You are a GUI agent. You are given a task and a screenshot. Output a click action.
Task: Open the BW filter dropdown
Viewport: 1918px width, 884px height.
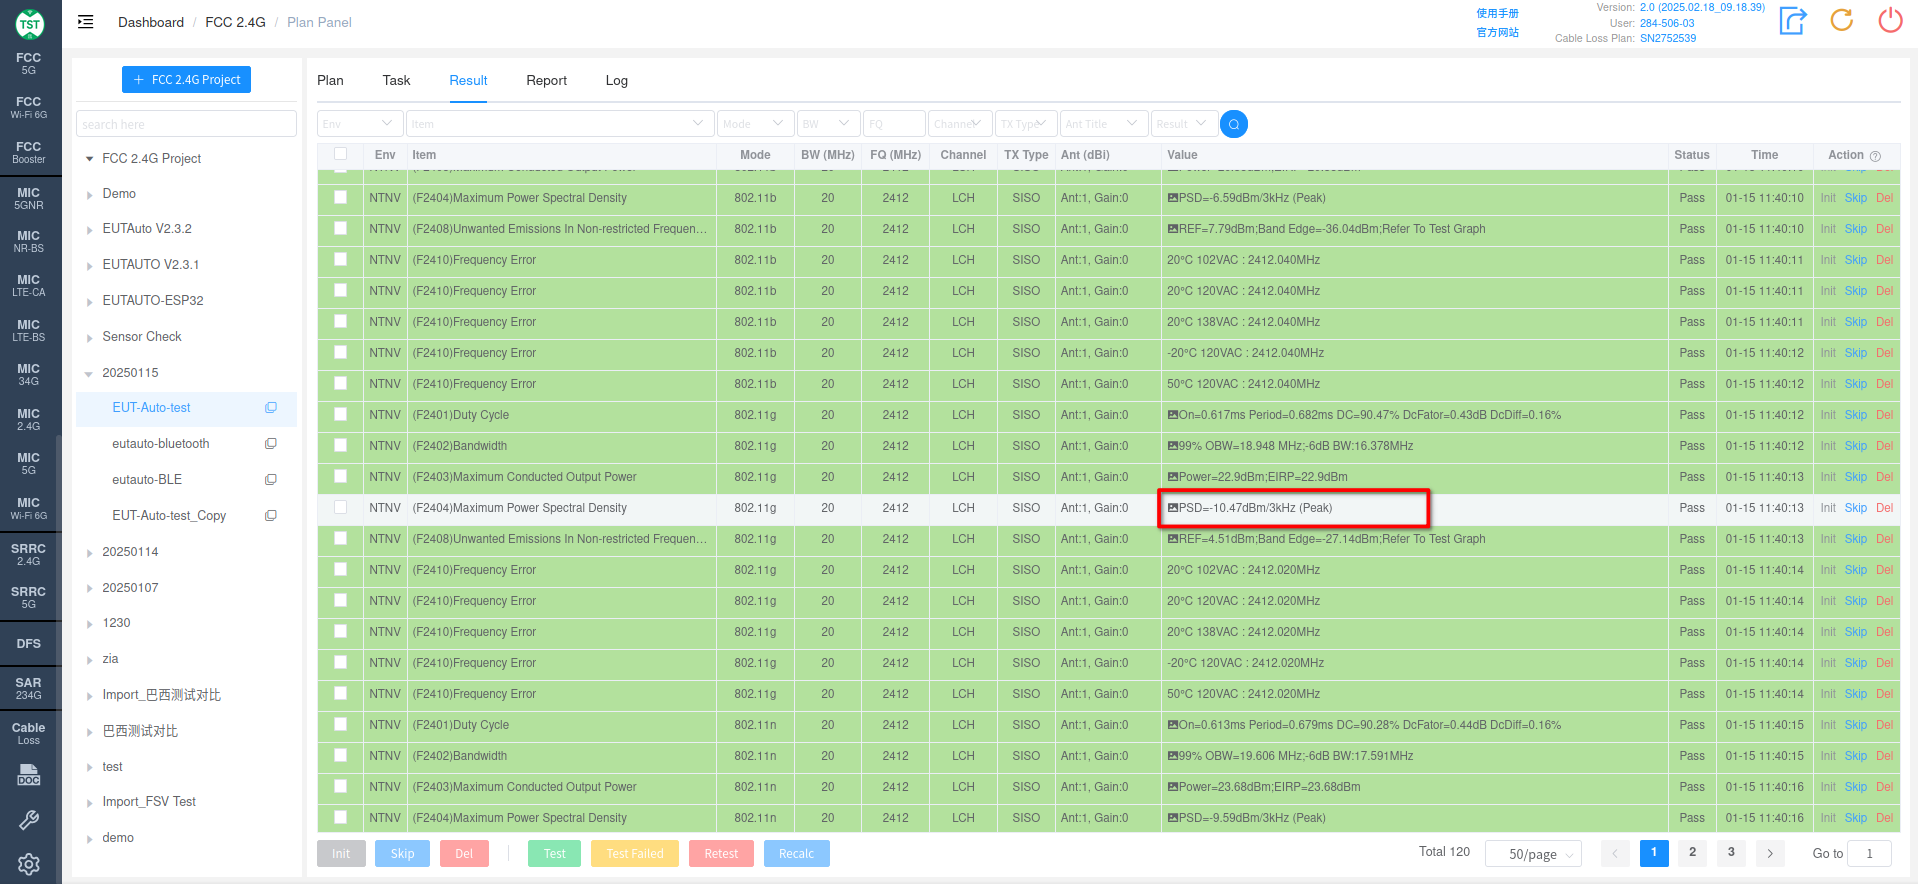pos(828,124)
